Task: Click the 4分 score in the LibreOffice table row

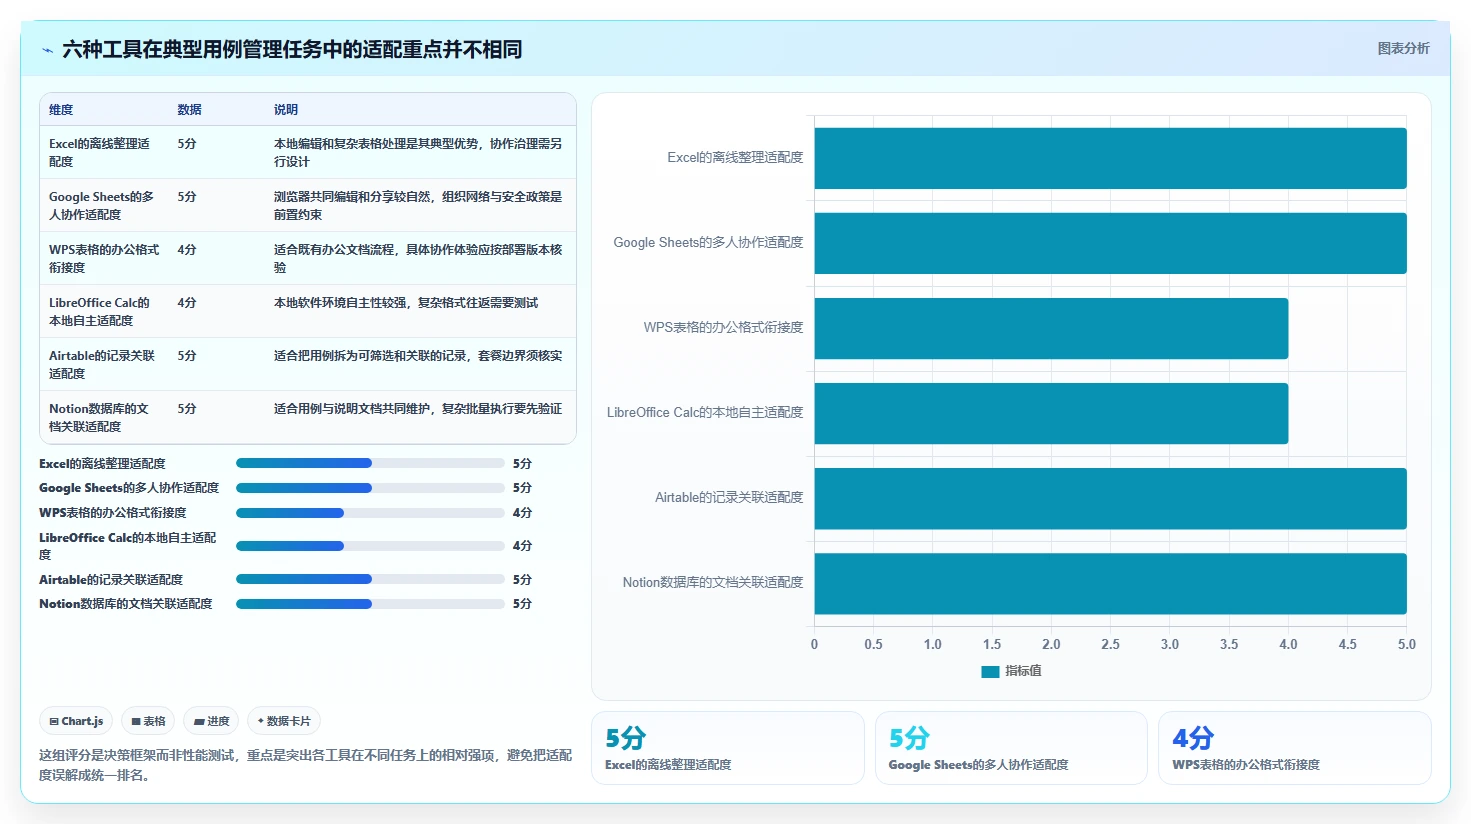Action: (187, 303)
